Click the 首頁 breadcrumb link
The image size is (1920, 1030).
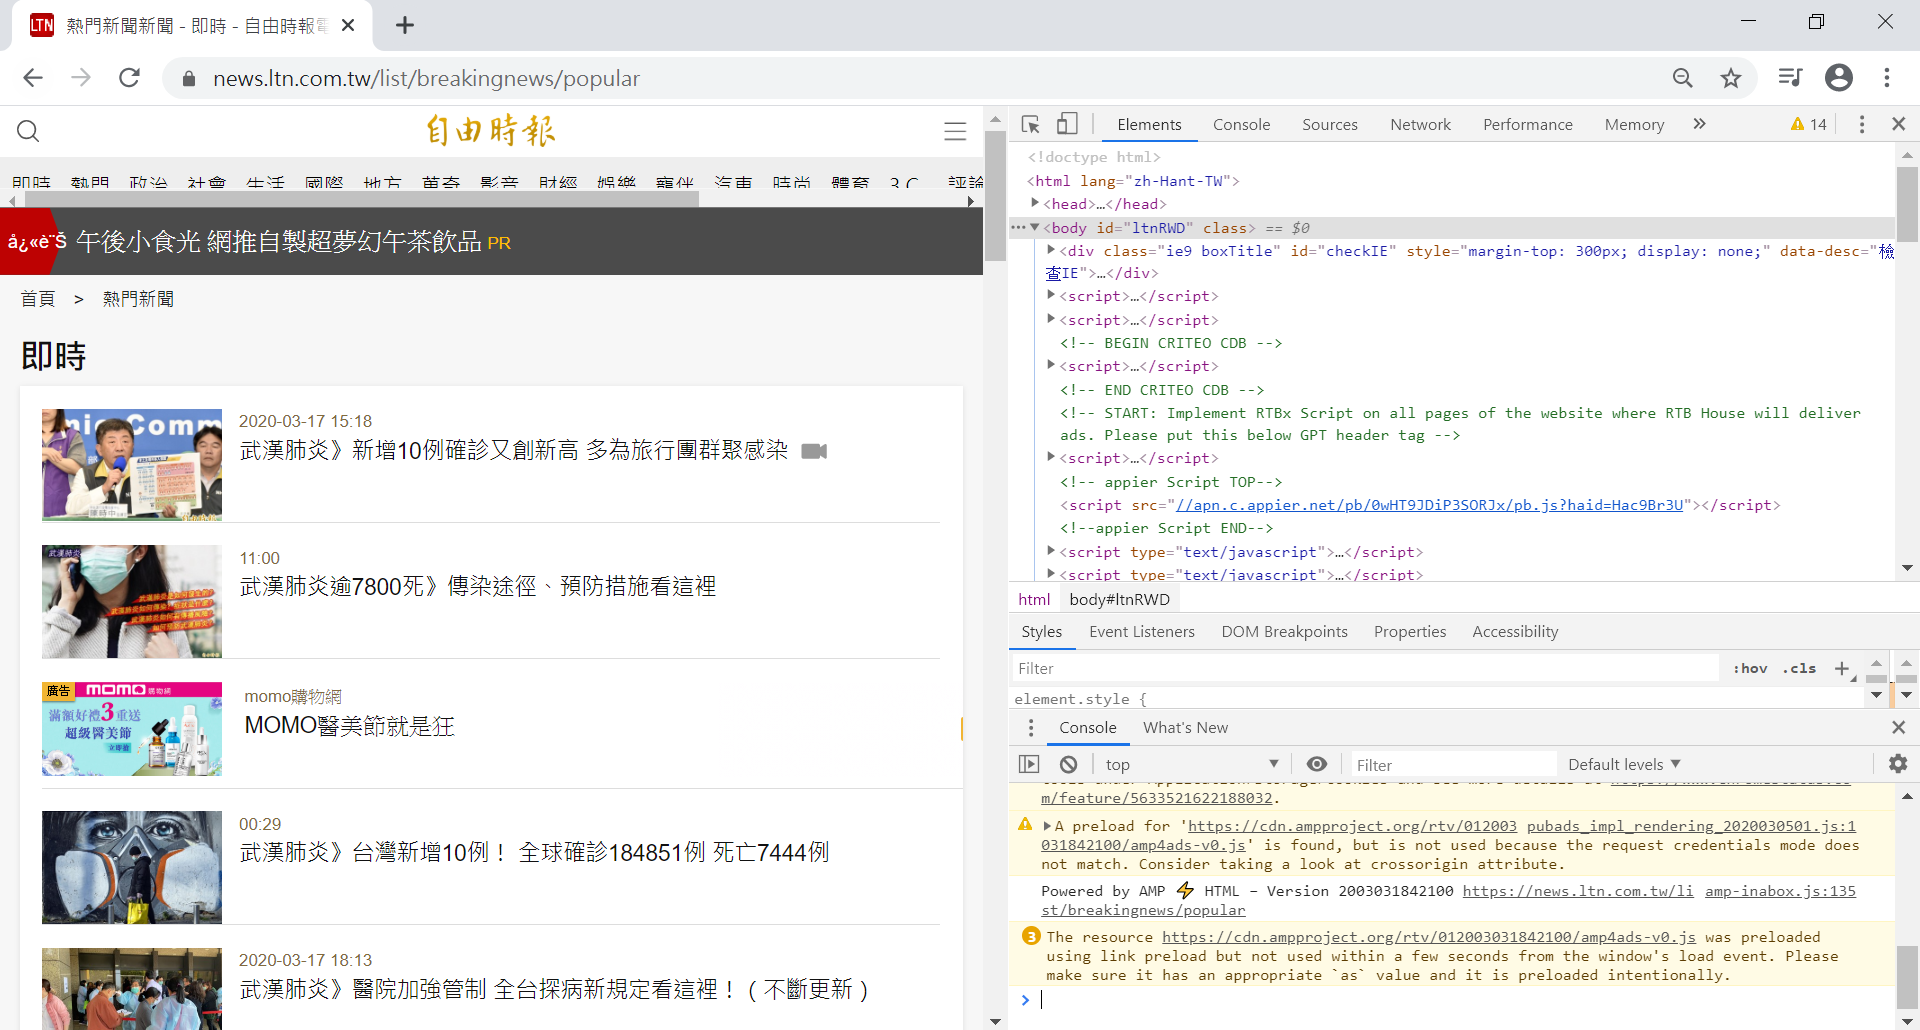point(38,299)
